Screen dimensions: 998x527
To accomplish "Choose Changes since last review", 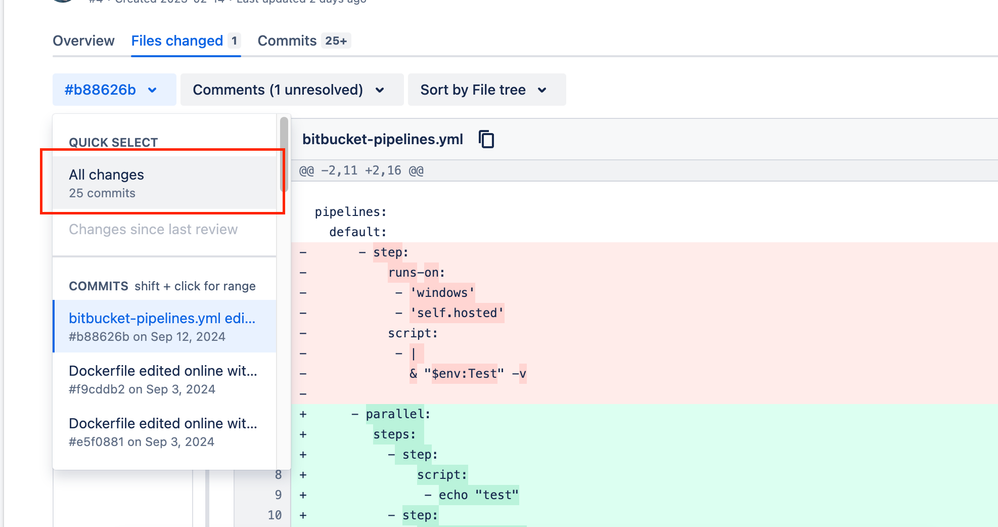I will point(153,229).
